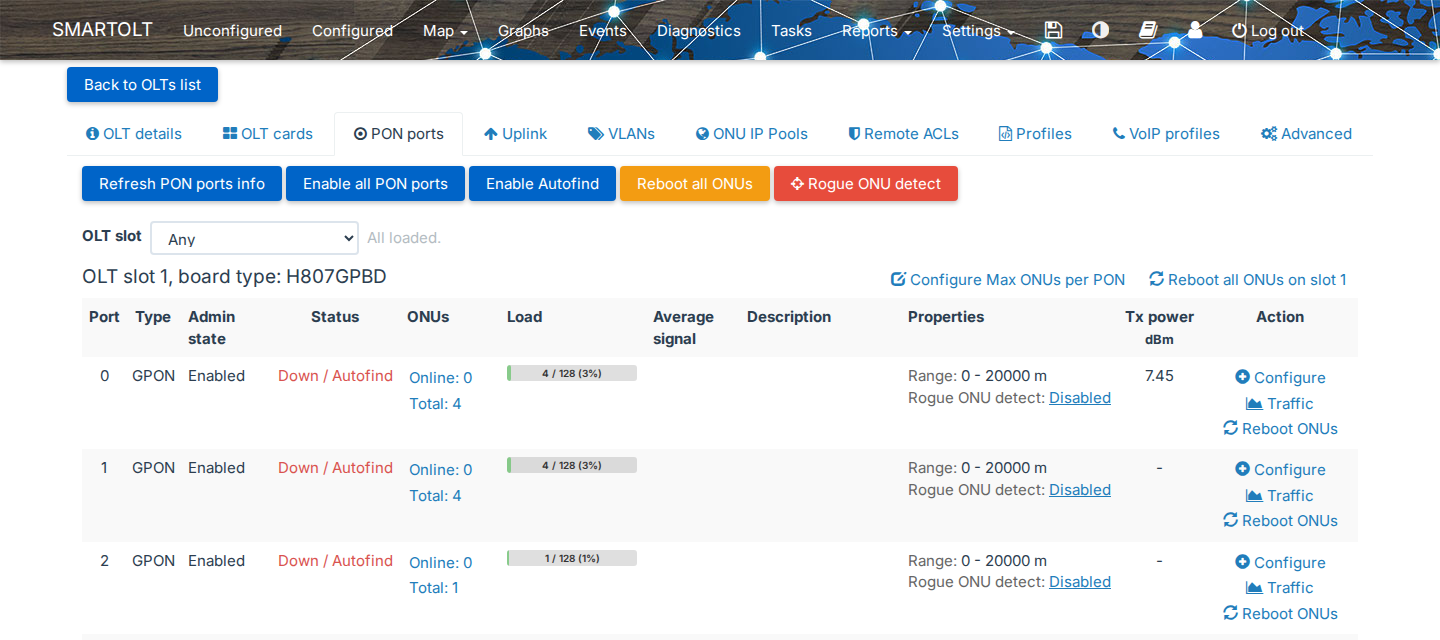The height and width of the screenshot is (640, 1440).
Task: Open the VoIP profiles tab
Action: click(x=1166, y=134)
